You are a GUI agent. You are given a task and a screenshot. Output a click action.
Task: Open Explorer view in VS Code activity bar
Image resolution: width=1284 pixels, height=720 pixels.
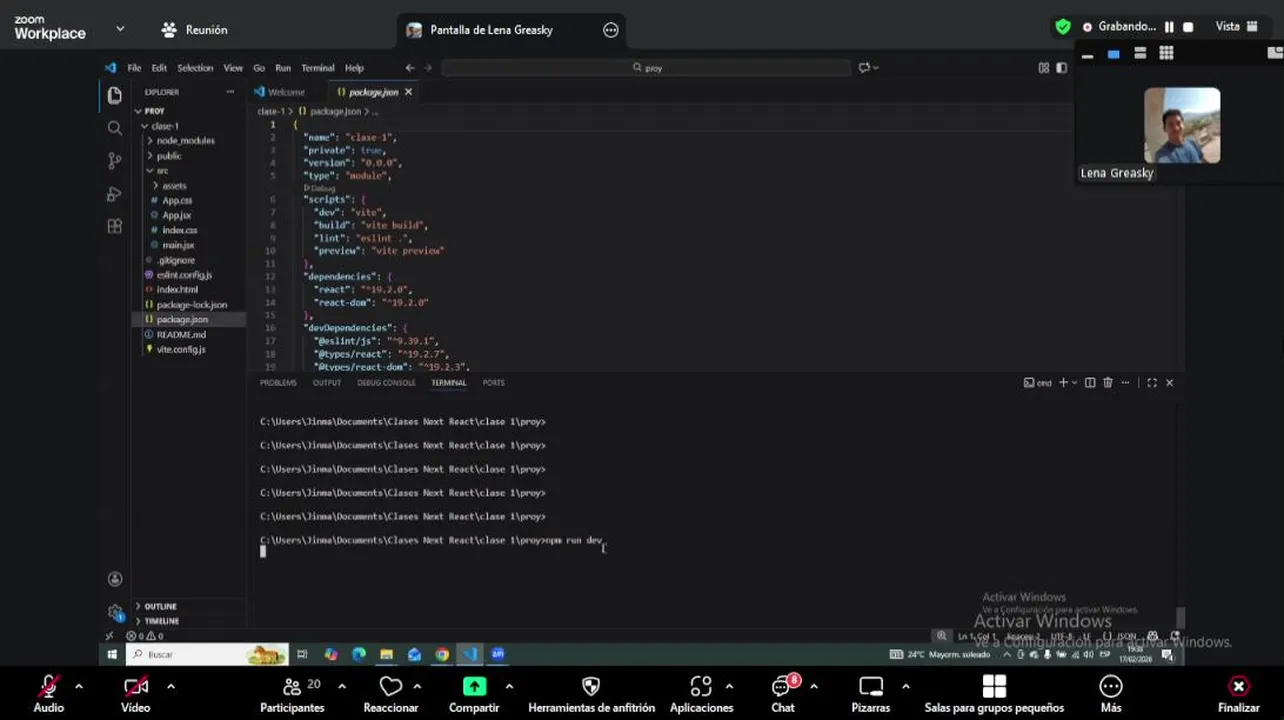click(114, 96)
